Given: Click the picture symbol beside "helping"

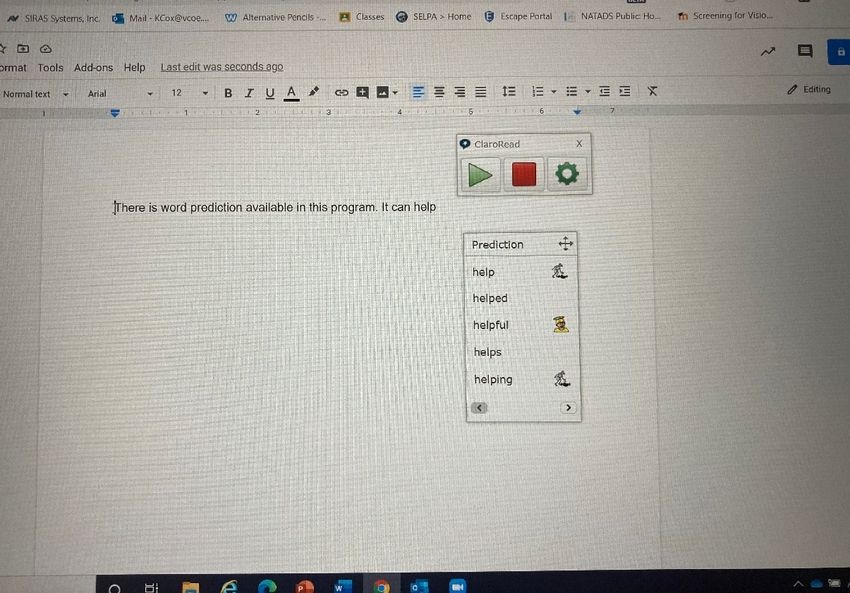Looking at the screenshot, I should tap(562, 378).
